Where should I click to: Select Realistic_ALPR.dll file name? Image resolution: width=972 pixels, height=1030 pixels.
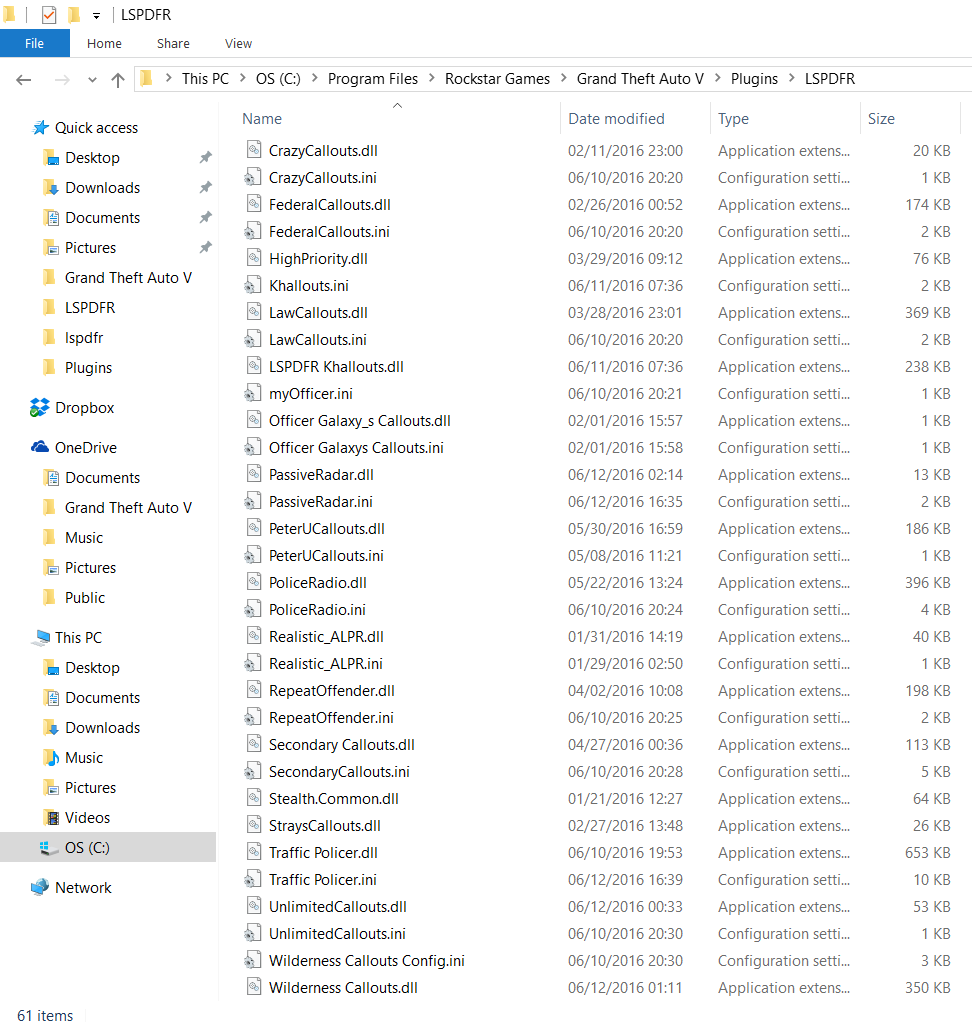[326, 637]
